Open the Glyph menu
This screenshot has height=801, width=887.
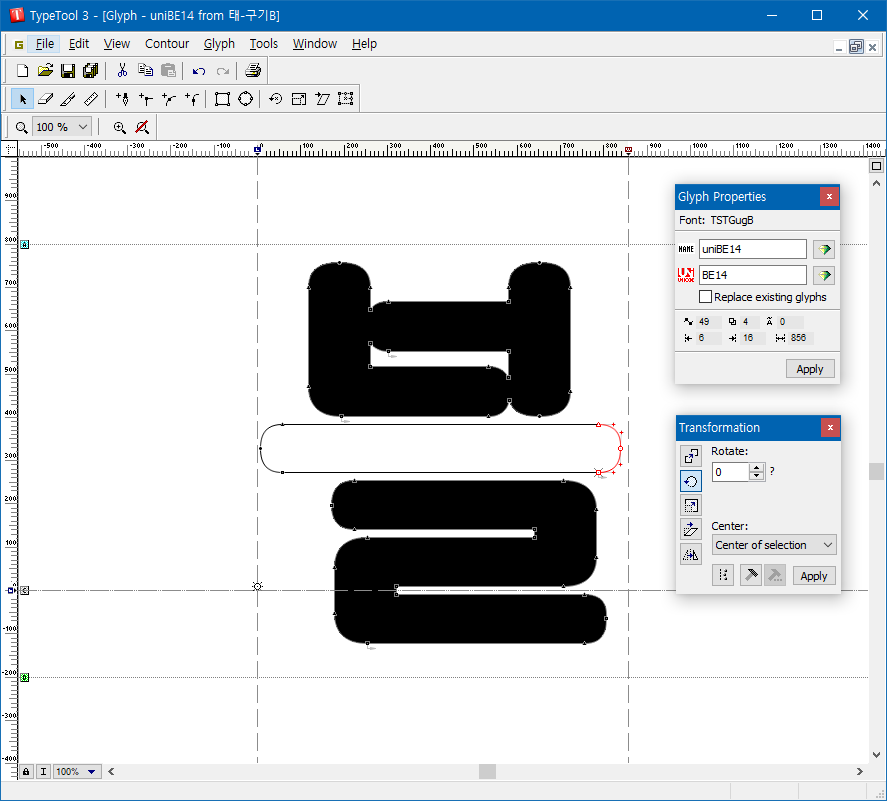(x=219, y=44)
